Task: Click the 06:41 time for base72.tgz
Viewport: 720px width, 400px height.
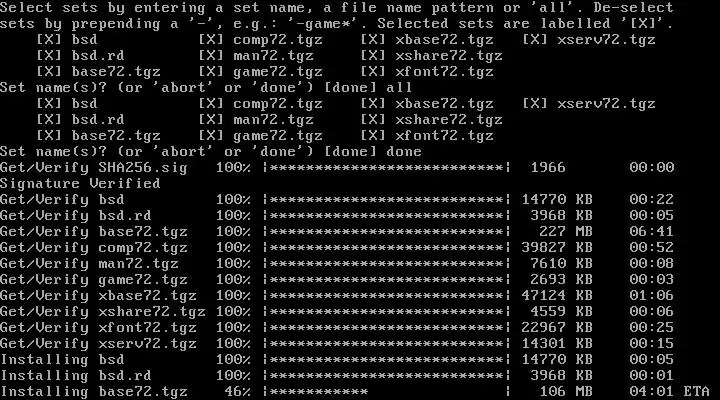Action: (652, 231)
